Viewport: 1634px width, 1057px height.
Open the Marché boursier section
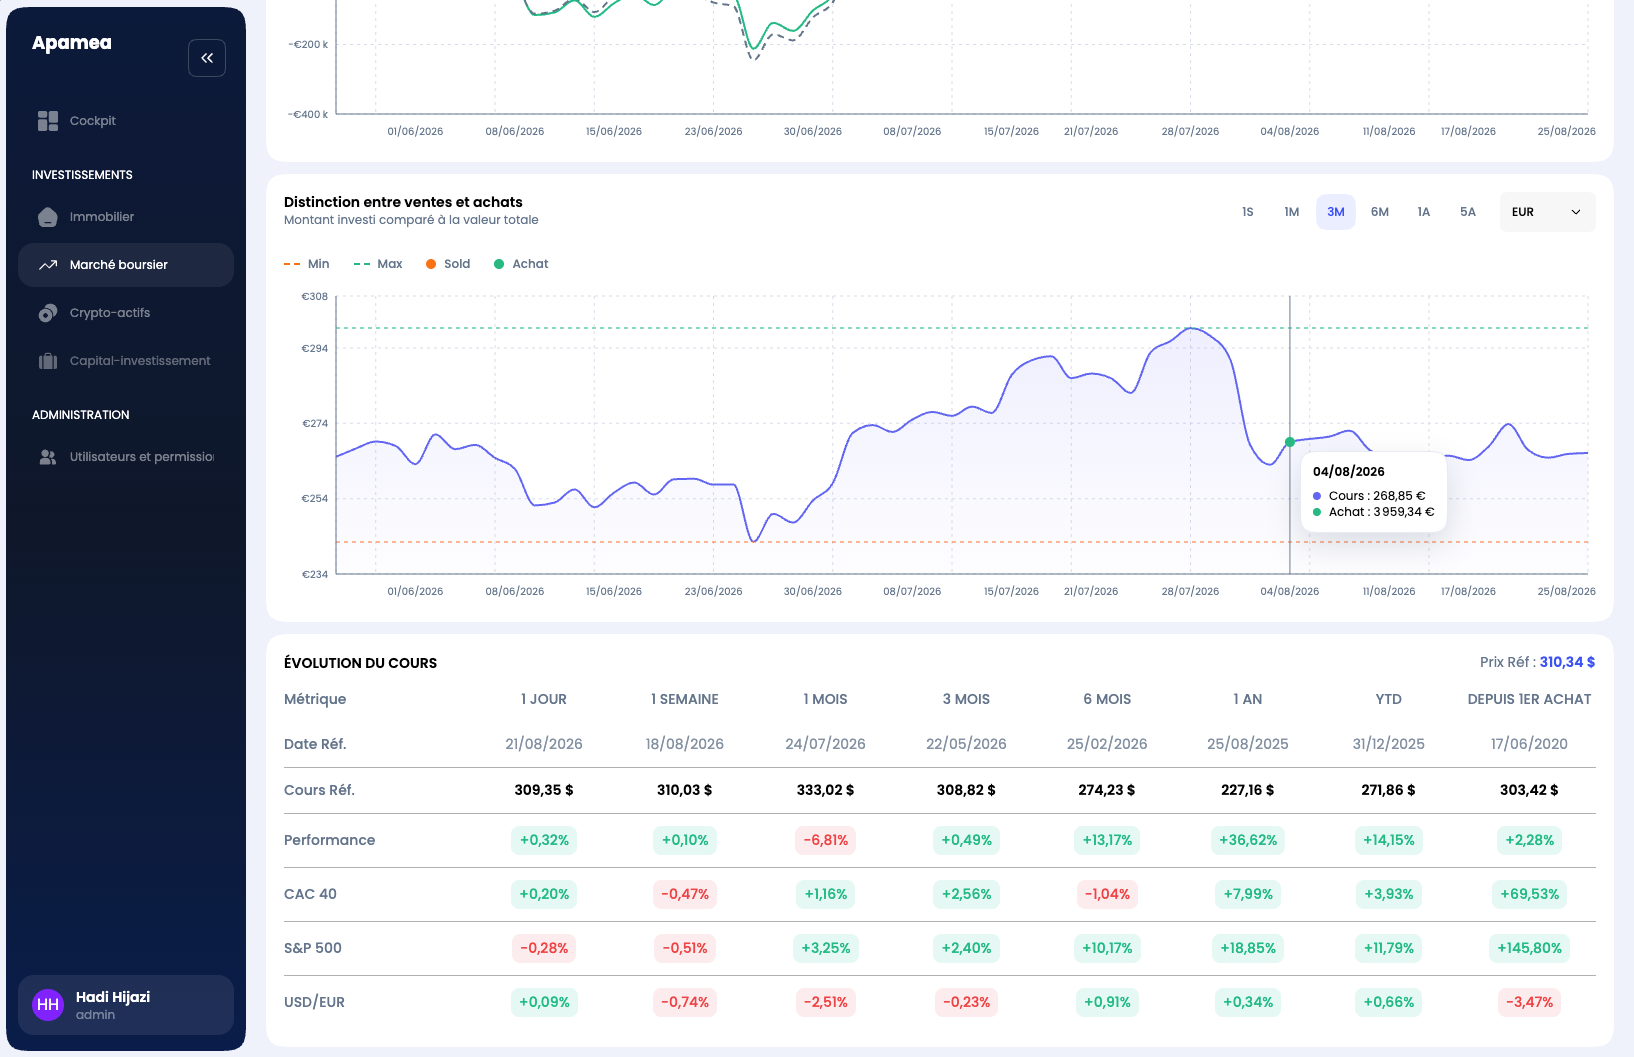(126, 265)
